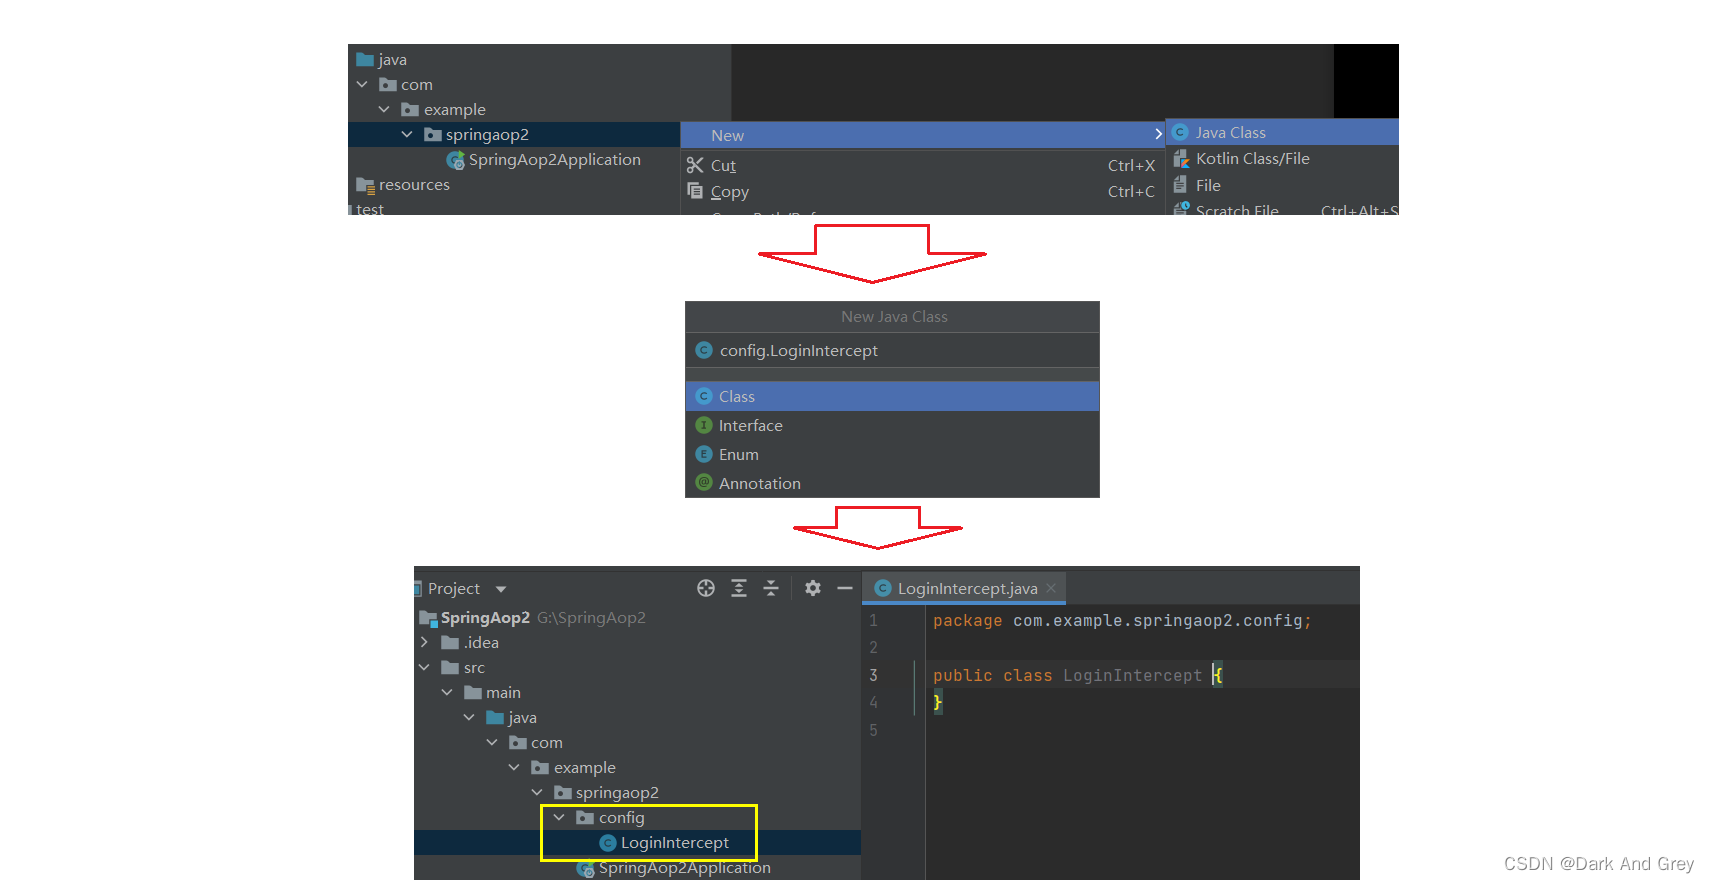The height and width of the screenshot is (883, 1710).
Task: Choose Enum in New Java Class dialog
Action: 892,454
